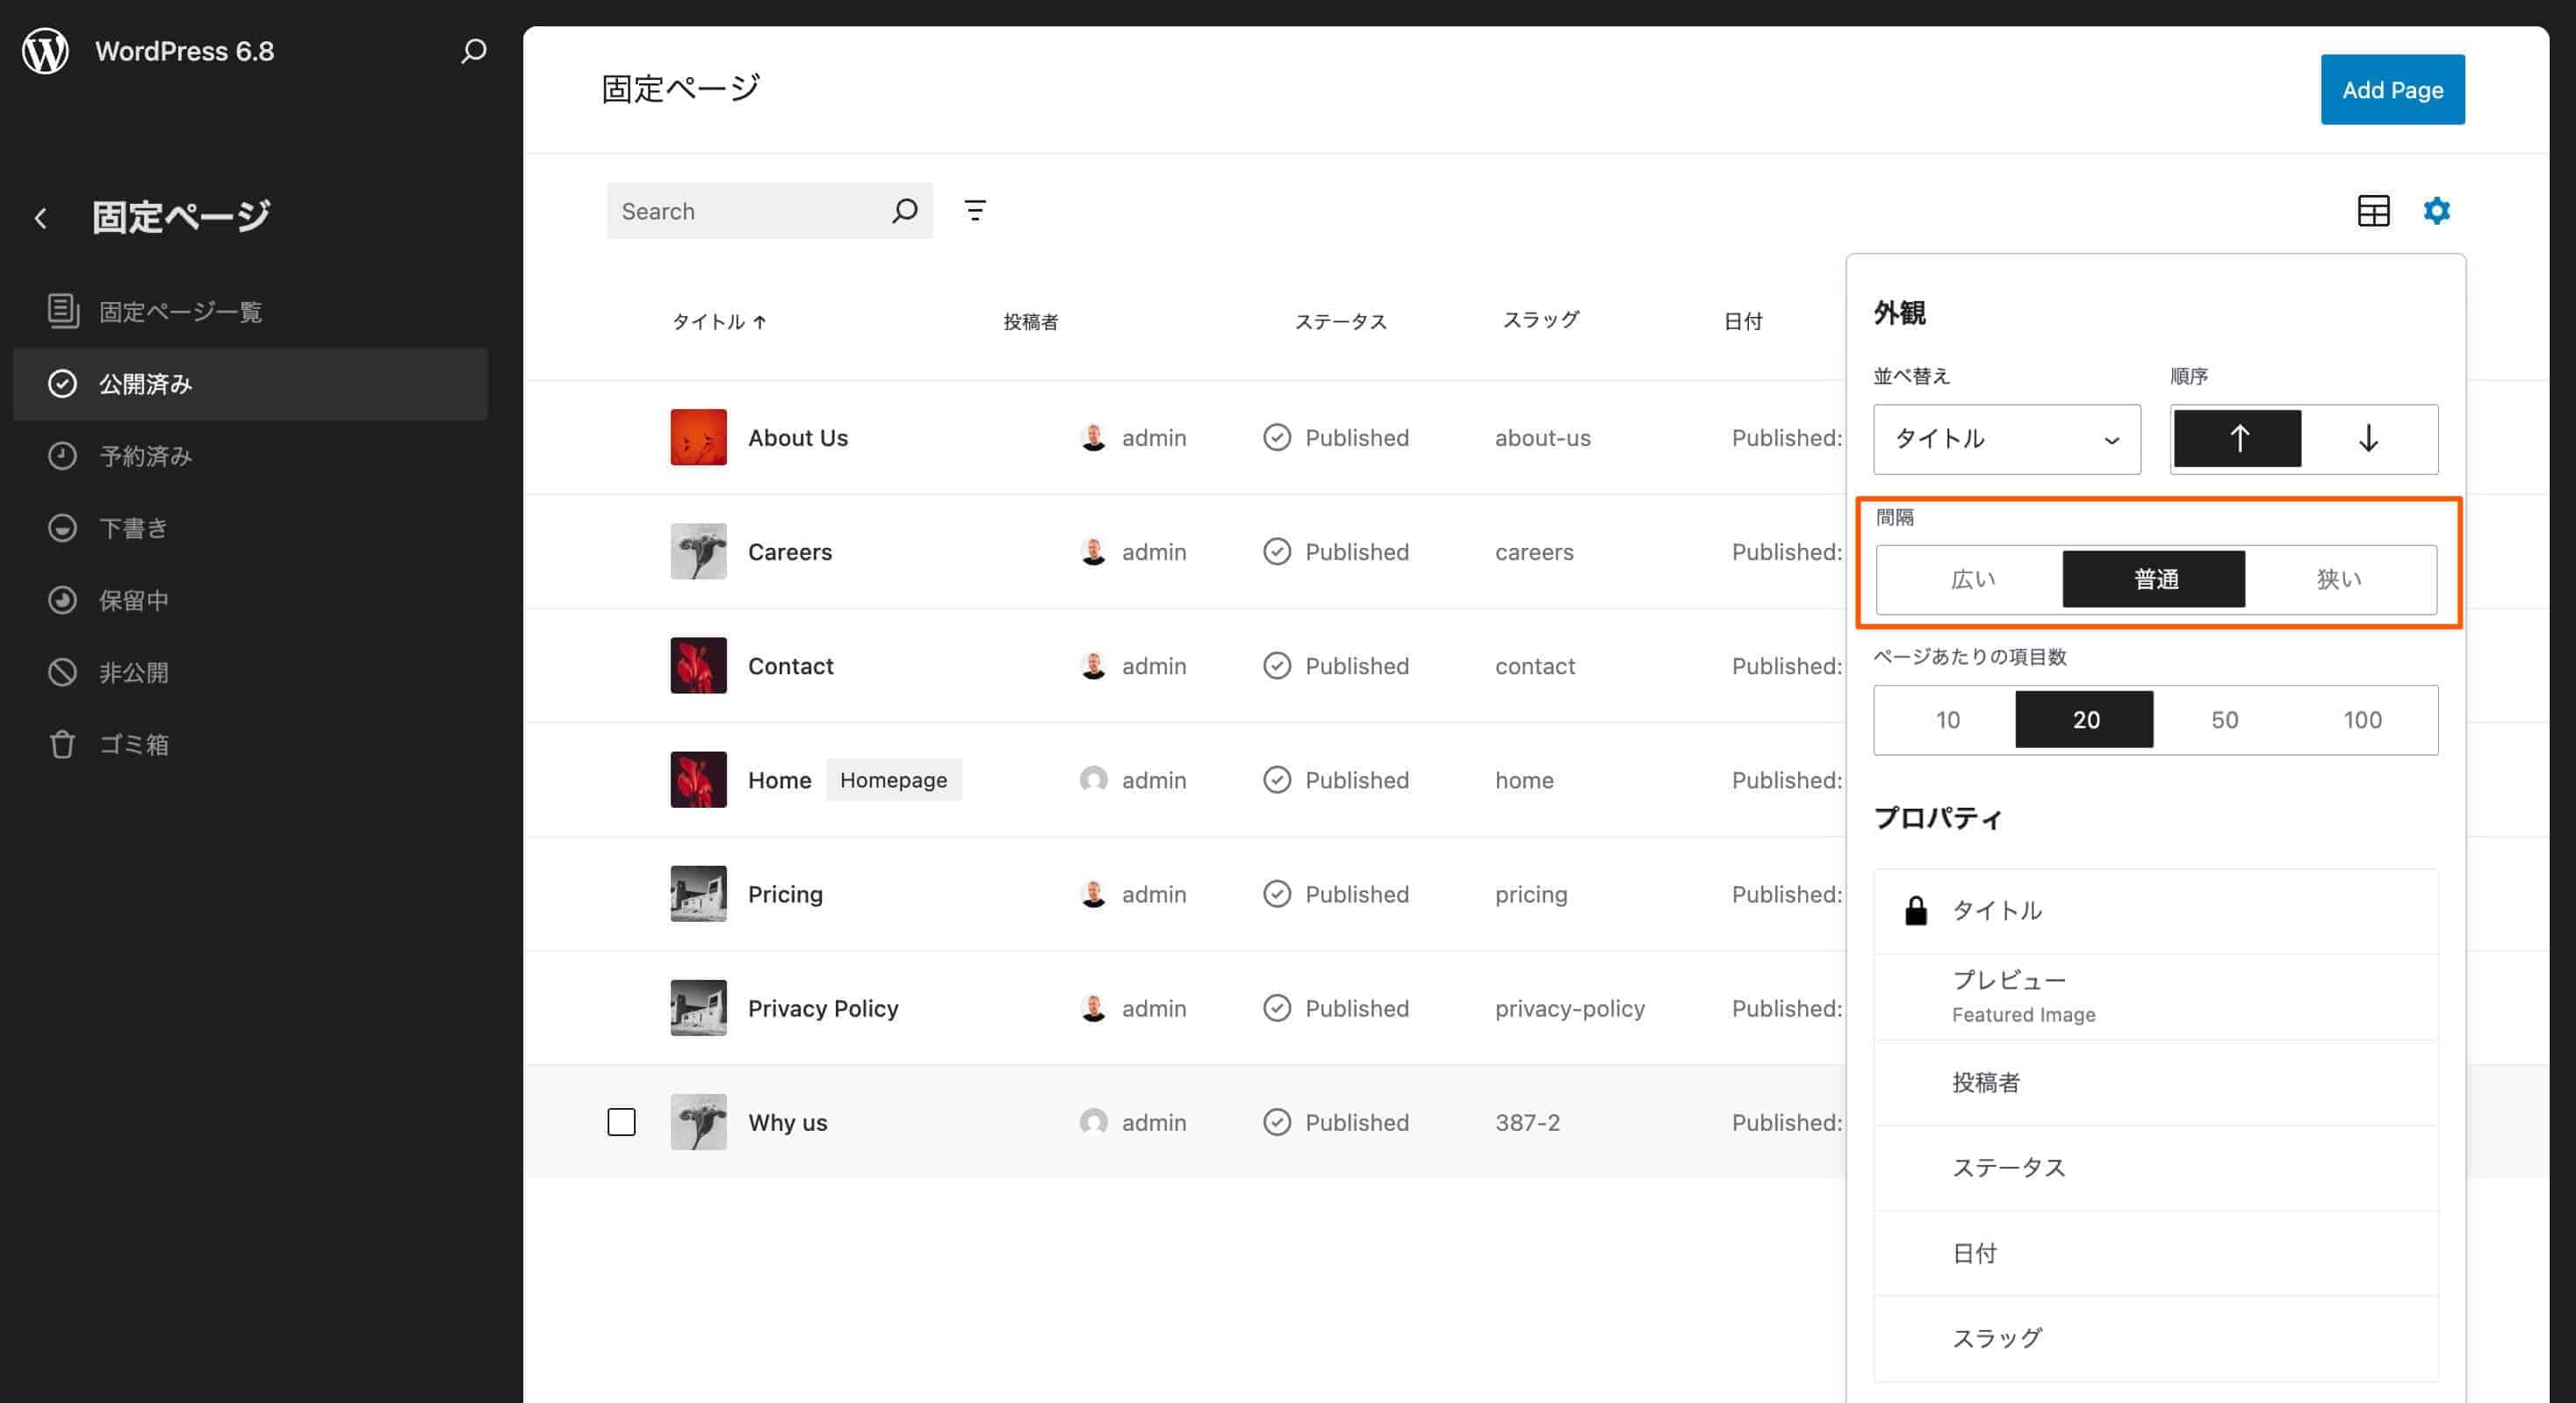Image resolution: width=2576 pixels, height=1403 pixels.
Task: Check the Why us row checkbox
Action: tap(621, 1122)
